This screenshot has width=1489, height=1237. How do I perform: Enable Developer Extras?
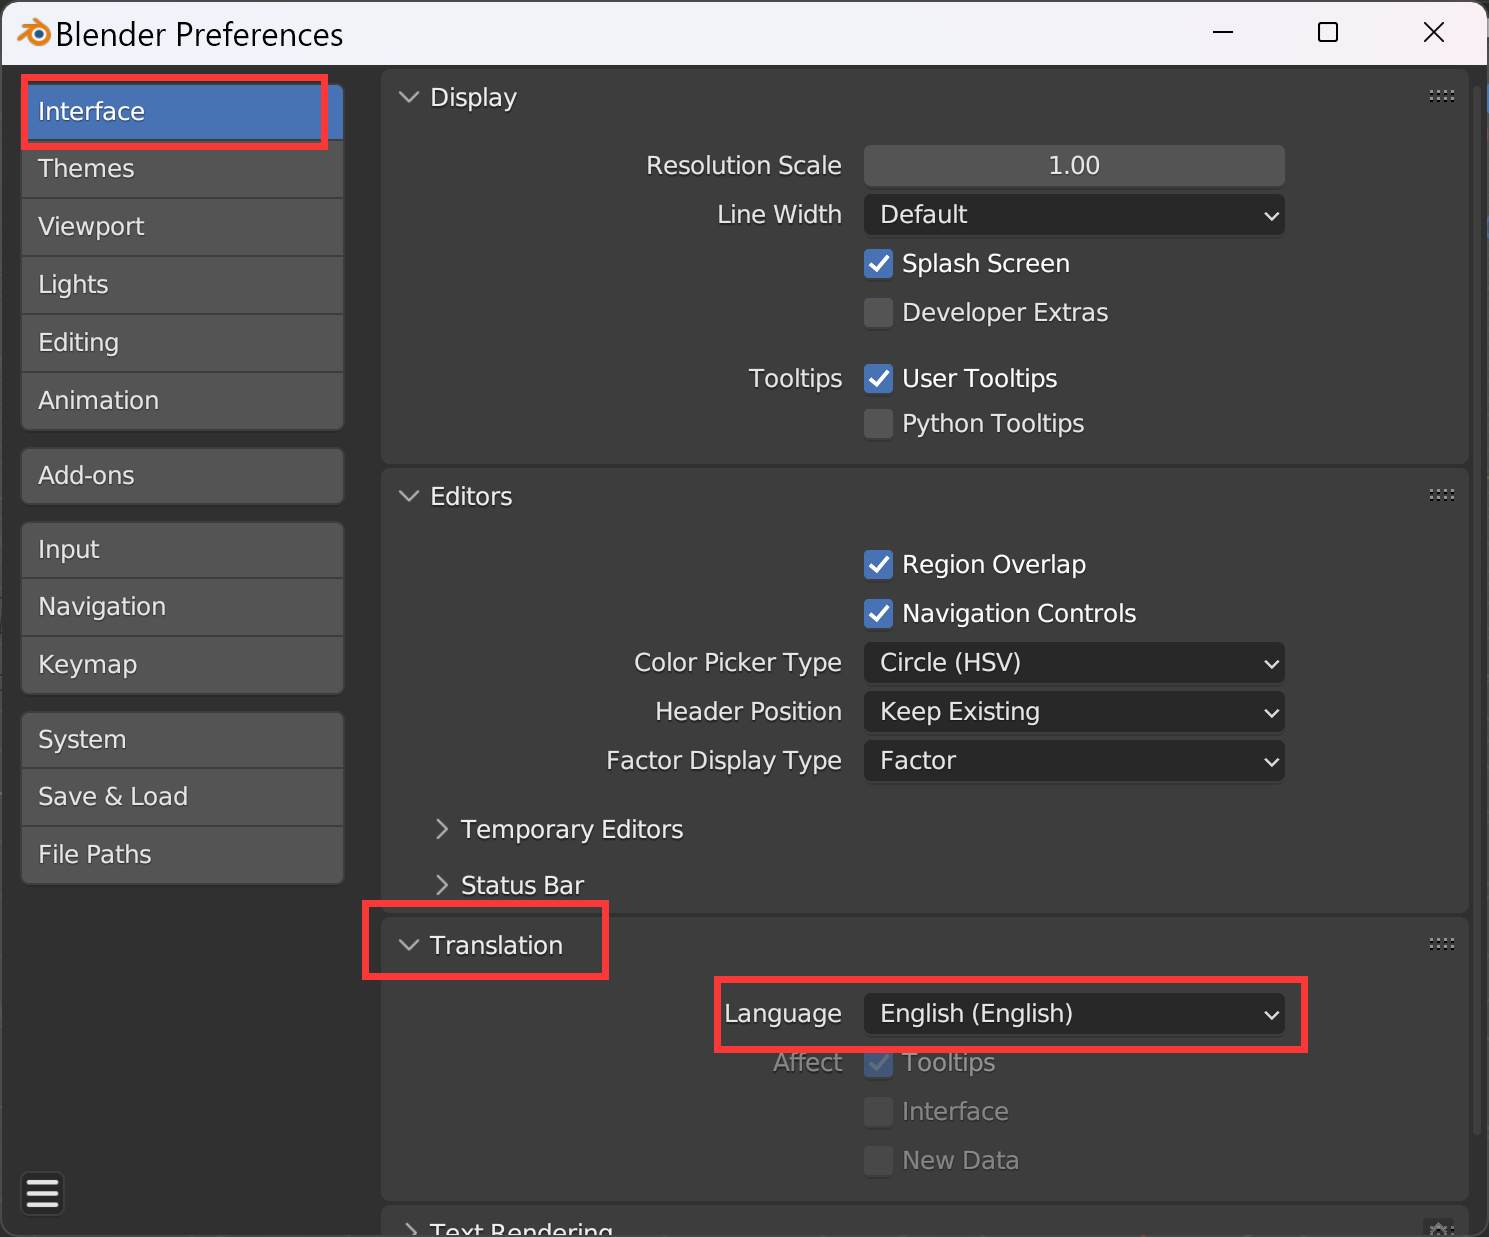coord(878,313)
